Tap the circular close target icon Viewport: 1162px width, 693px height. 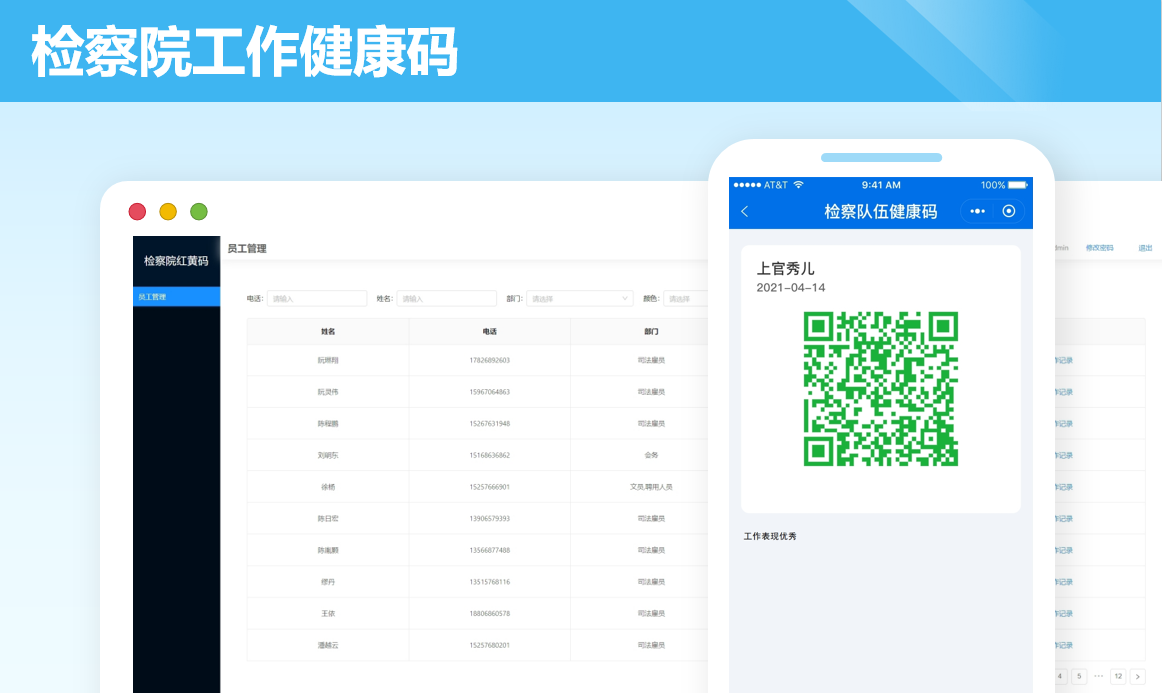(1008, 211)
